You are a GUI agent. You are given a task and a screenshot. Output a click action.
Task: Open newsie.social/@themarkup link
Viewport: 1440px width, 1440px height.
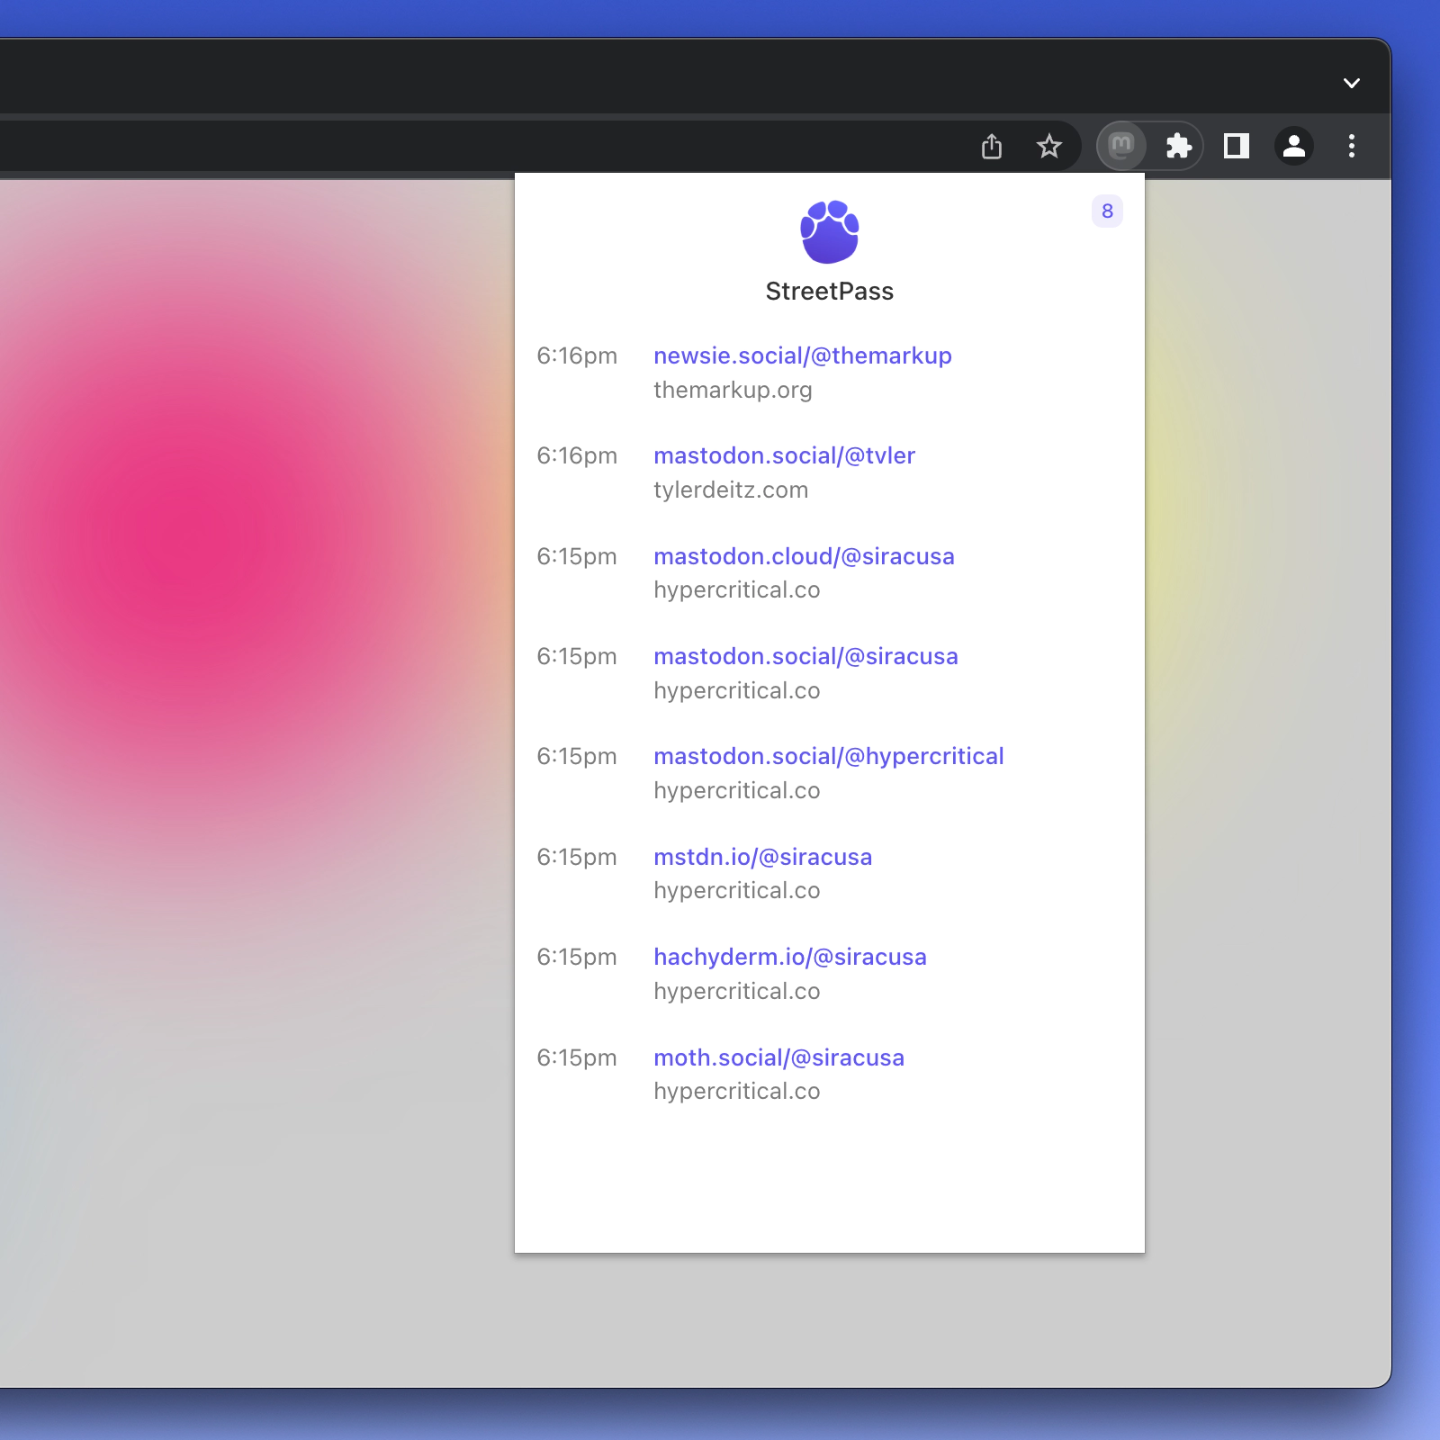coord(802,356)
